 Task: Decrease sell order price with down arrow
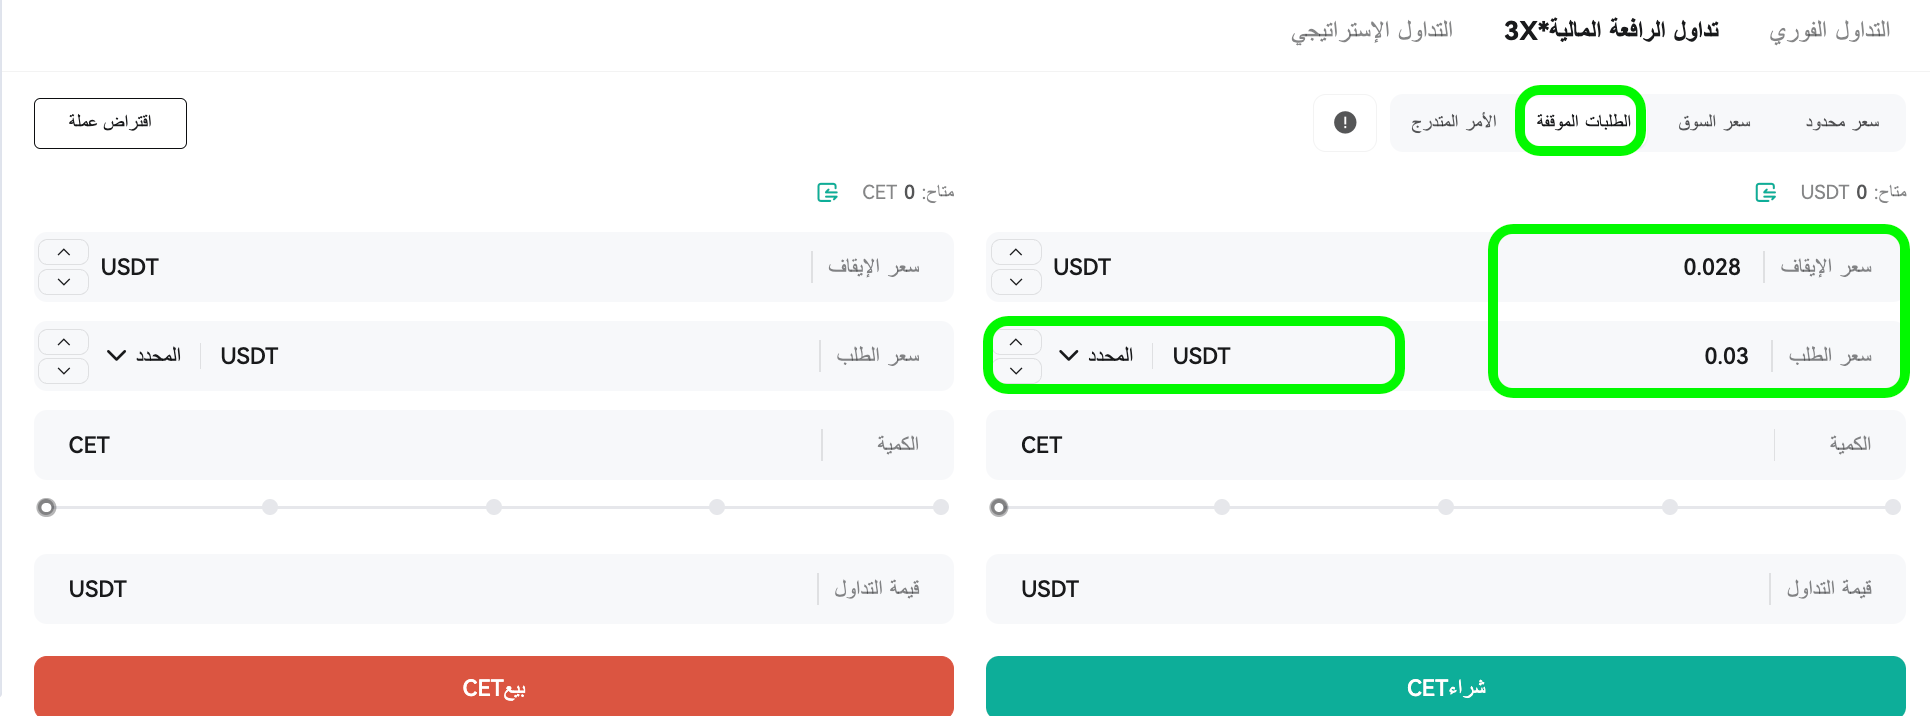click(x=64, y=371)
